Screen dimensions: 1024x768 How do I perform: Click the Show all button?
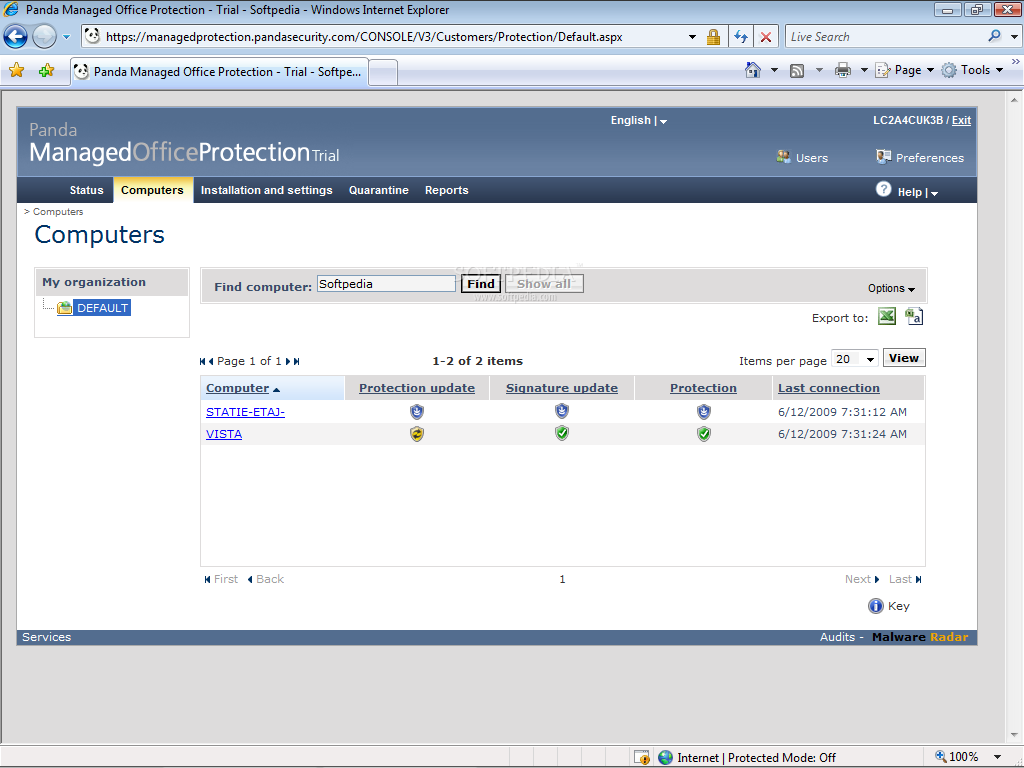point(544,283)
